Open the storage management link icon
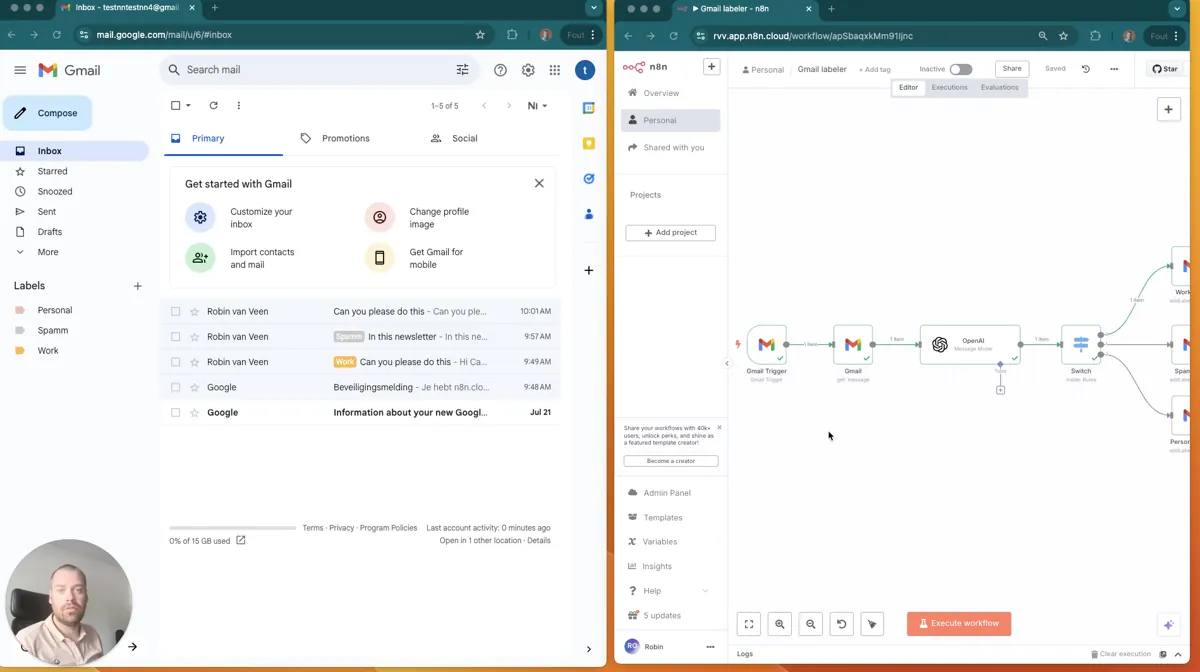 241,541
